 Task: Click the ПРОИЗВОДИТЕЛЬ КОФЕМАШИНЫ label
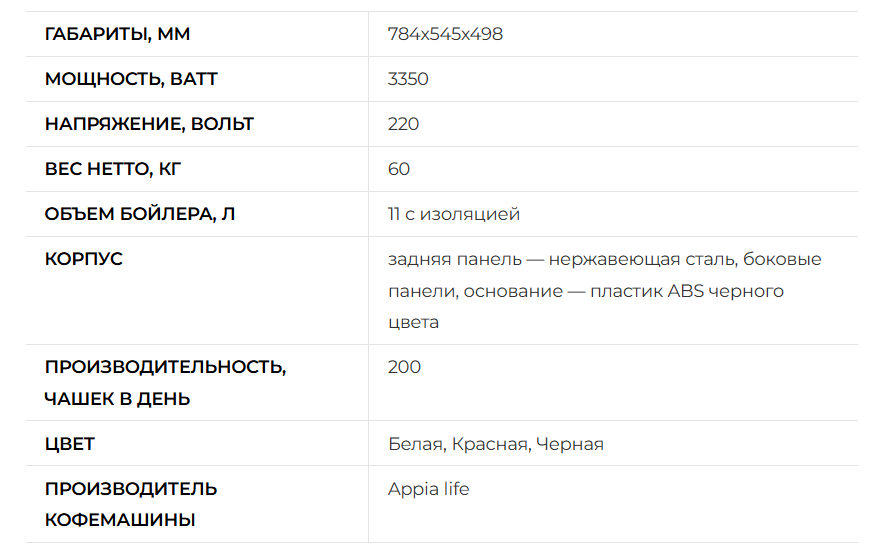coord(131,504)
